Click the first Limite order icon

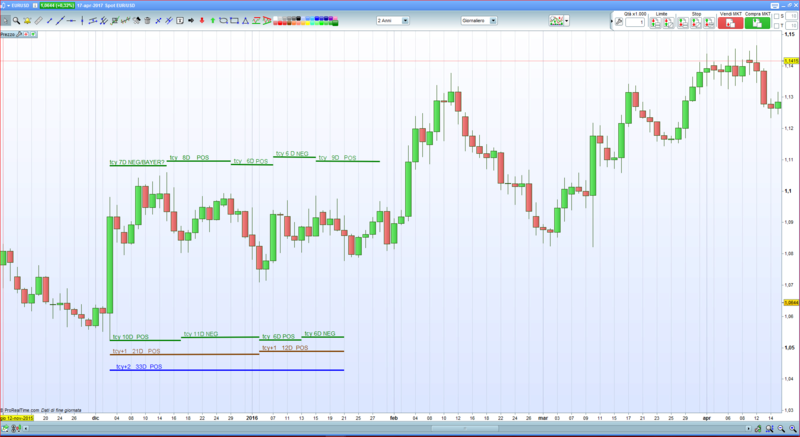pyautogui.click(x=655, y=22)
